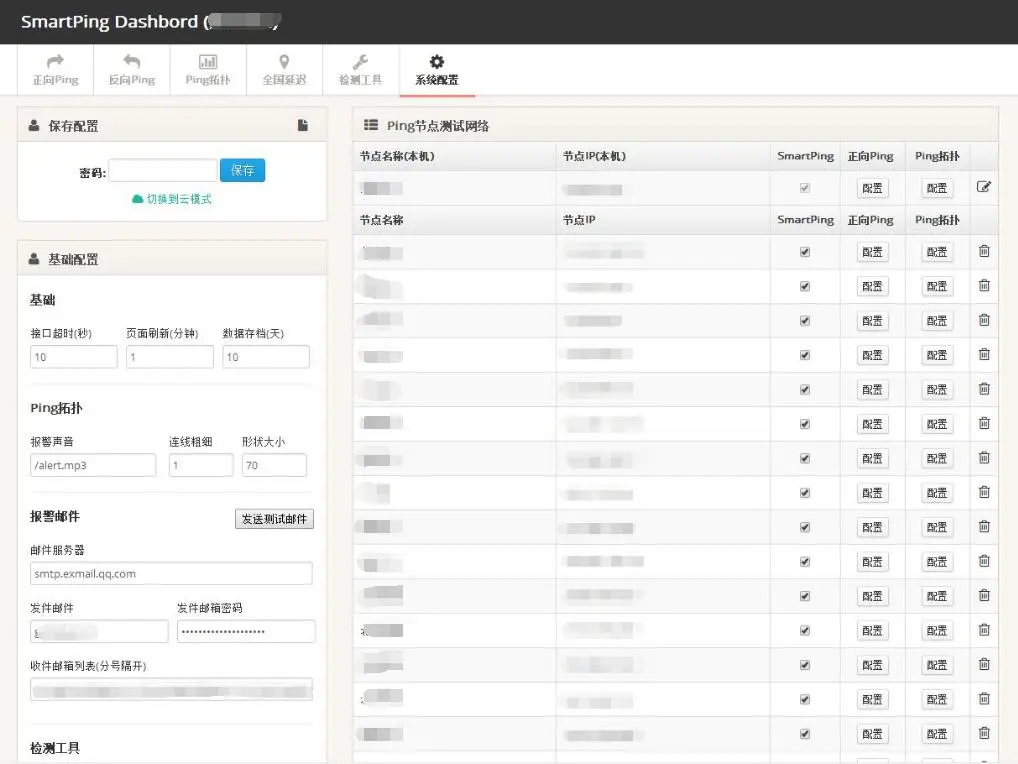Open local node's 正向Ping 配置 button
Viewport: 1018px width, 764px height.
(x=872, y=188)
